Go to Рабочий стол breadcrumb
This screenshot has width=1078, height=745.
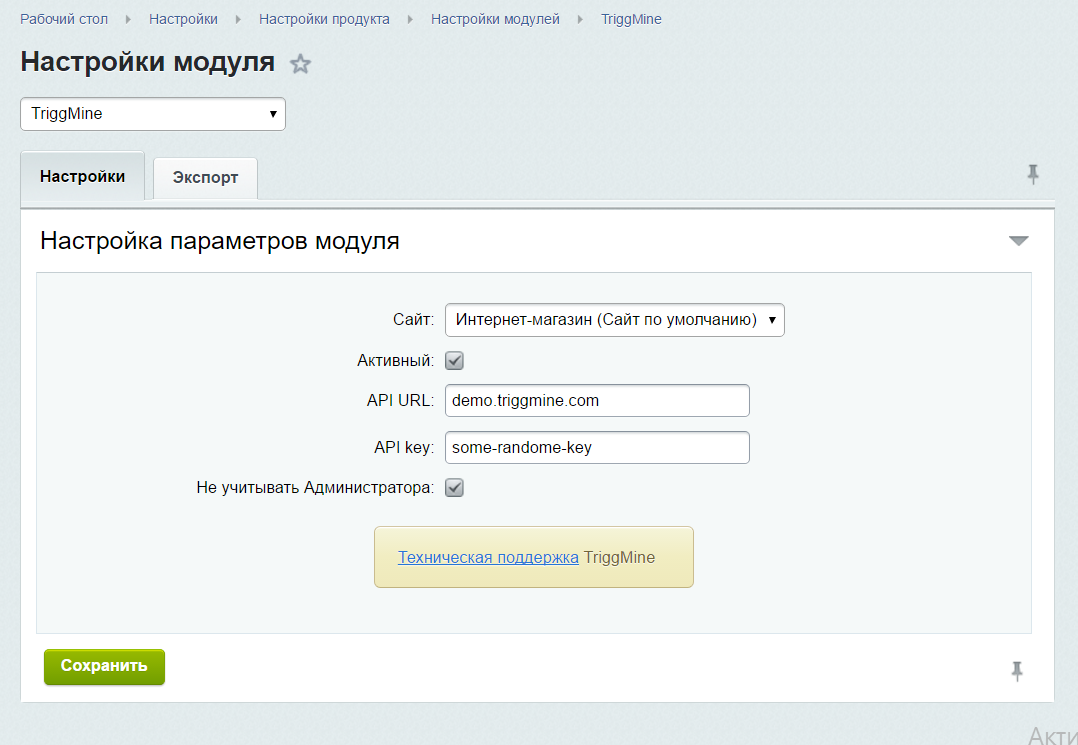(x=64, y=19)
